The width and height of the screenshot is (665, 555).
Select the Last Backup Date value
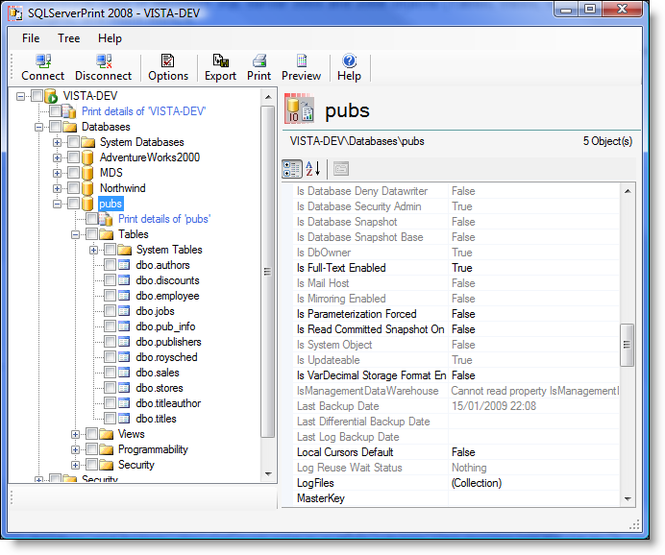coord(494,406)
